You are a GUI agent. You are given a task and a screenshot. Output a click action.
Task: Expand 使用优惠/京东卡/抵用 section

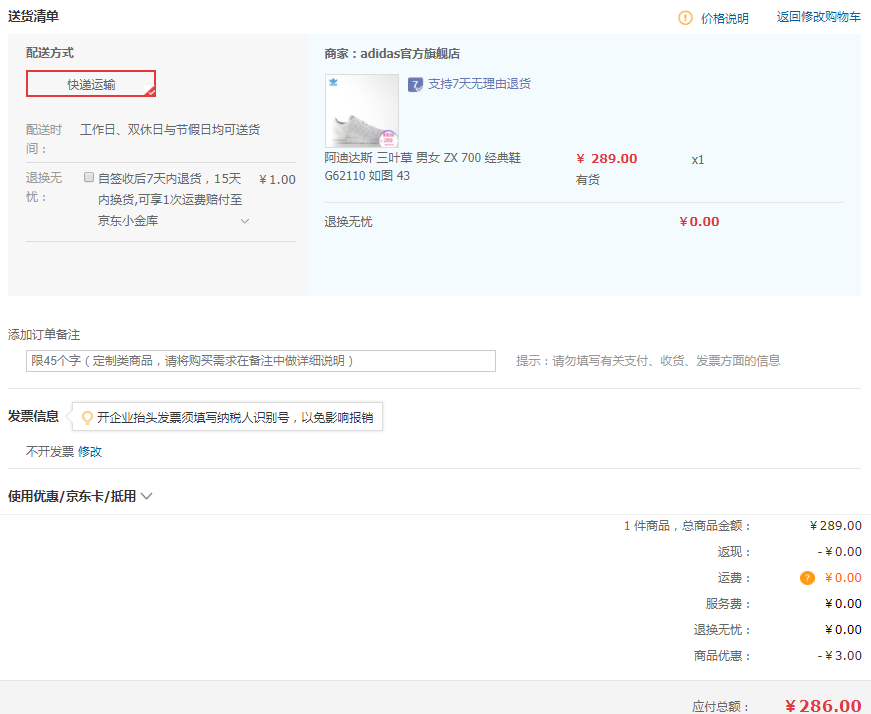click(80, 496)
